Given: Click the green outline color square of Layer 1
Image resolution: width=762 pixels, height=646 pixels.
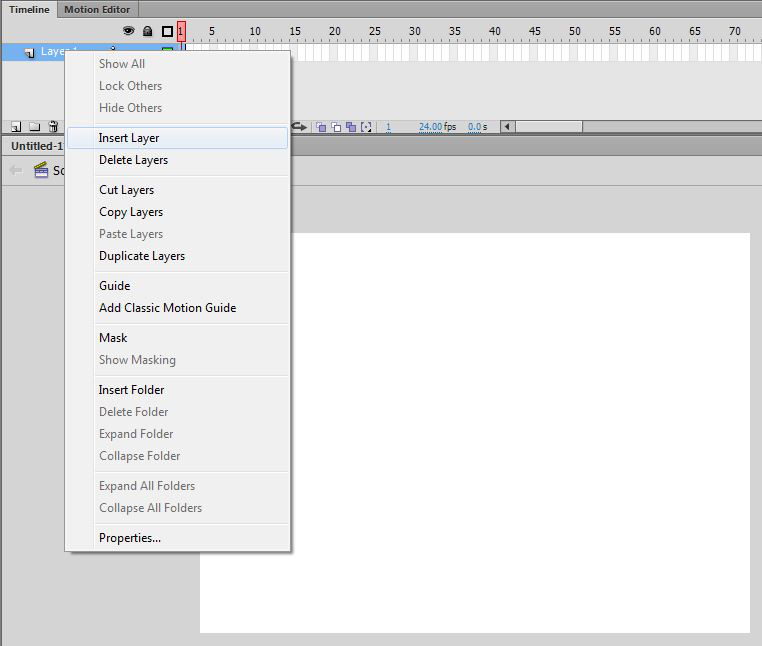Looking at the screenshot, I should tap(167, 49).
